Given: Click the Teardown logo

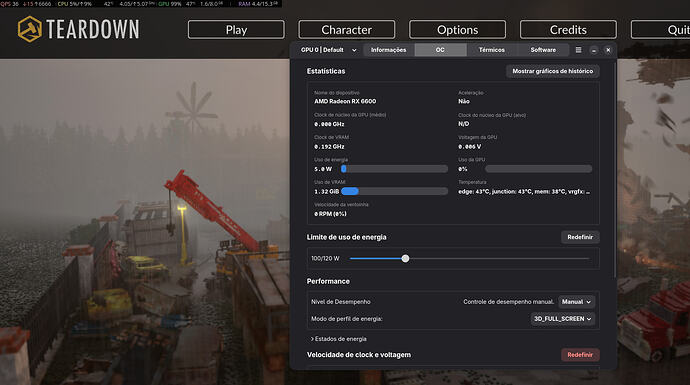Looking at the screenshot, I should tap(78, 29).
